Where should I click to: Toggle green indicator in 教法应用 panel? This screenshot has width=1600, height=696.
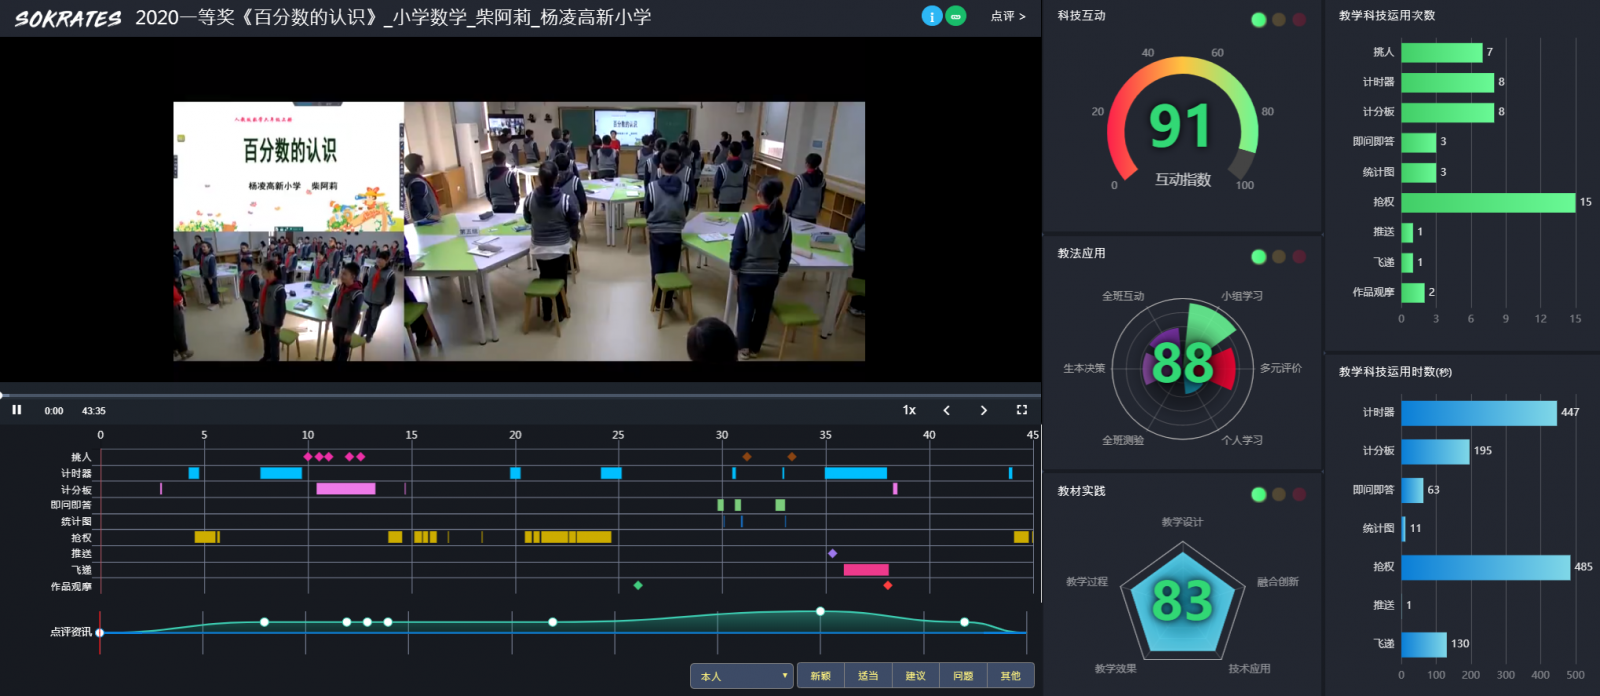[1258, 257]
